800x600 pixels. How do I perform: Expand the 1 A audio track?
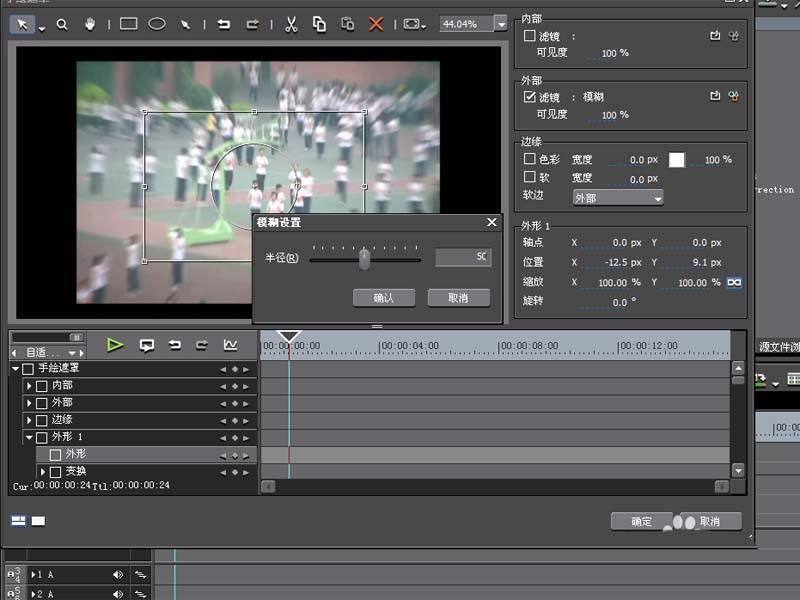click(x=34, y=574)
